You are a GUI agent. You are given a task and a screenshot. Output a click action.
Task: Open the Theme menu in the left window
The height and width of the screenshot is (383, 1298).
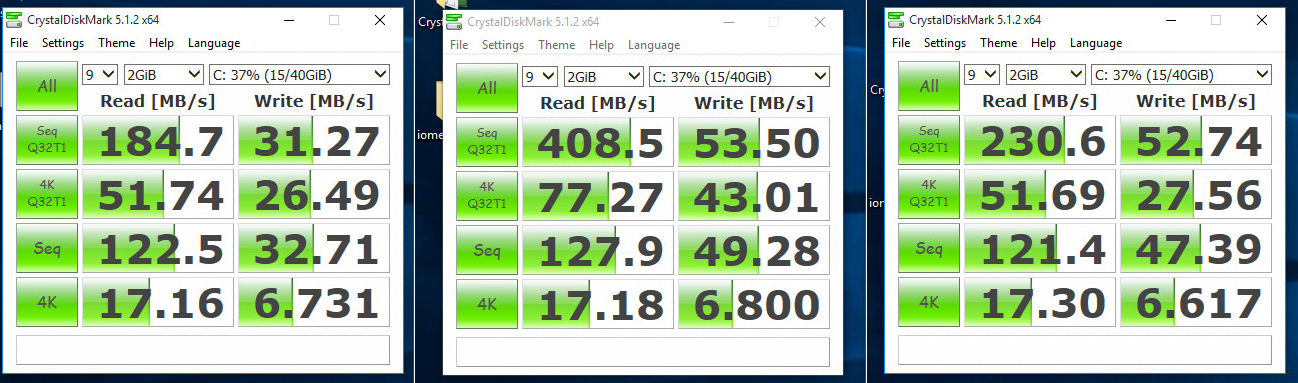pos(117,43)
